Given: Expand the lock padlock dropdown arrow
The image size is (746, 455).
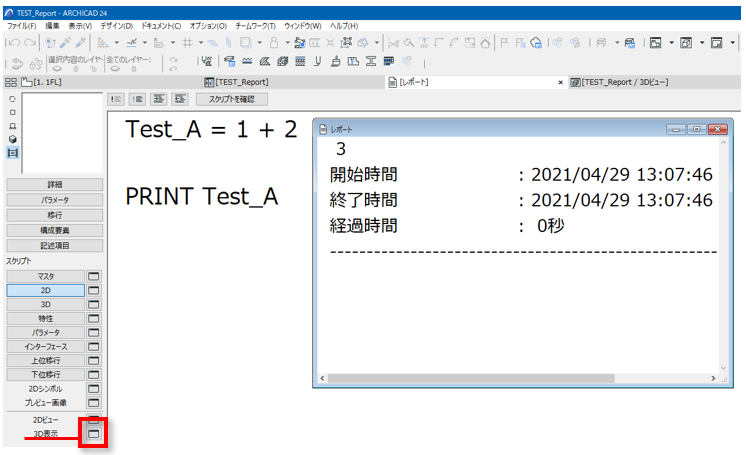Looking at the screenshot, I should 287,43.
